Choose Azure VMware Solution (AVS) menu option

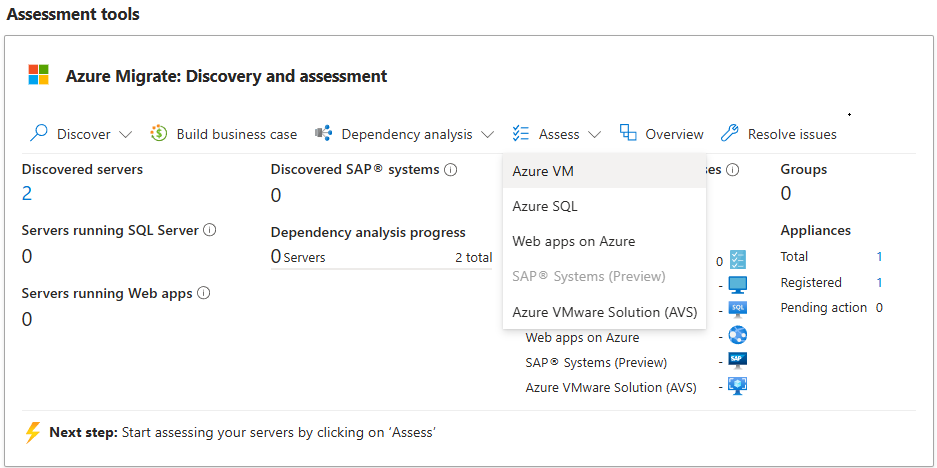(x=604, y=312)
